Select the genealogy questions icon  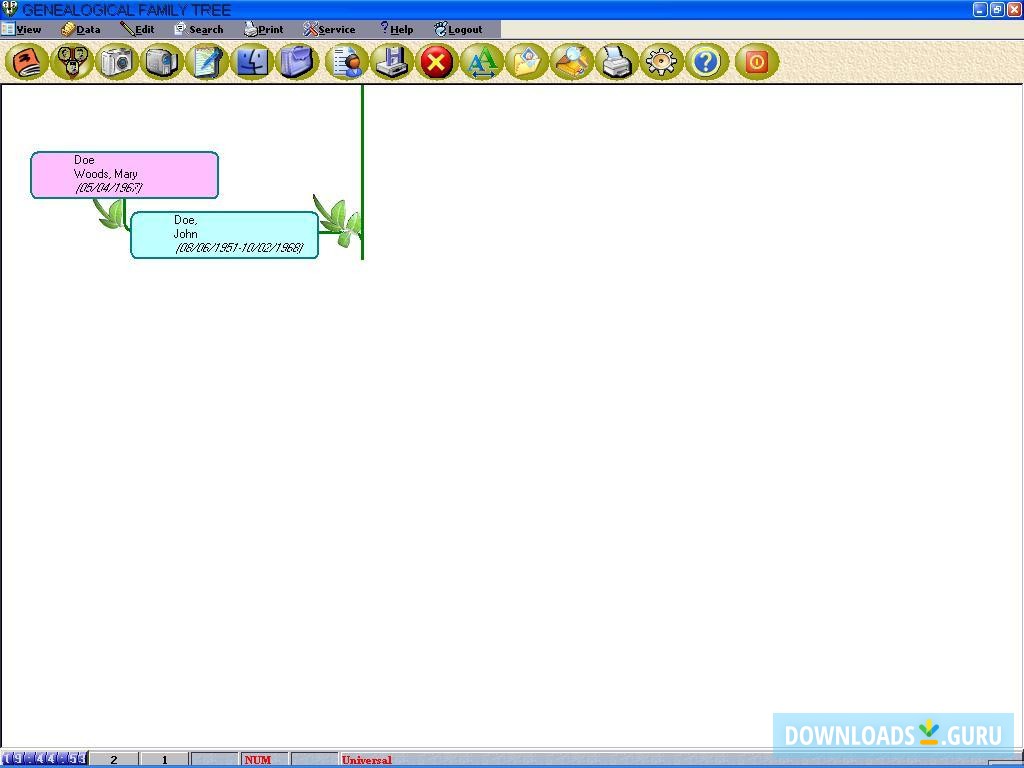point(71,62)
